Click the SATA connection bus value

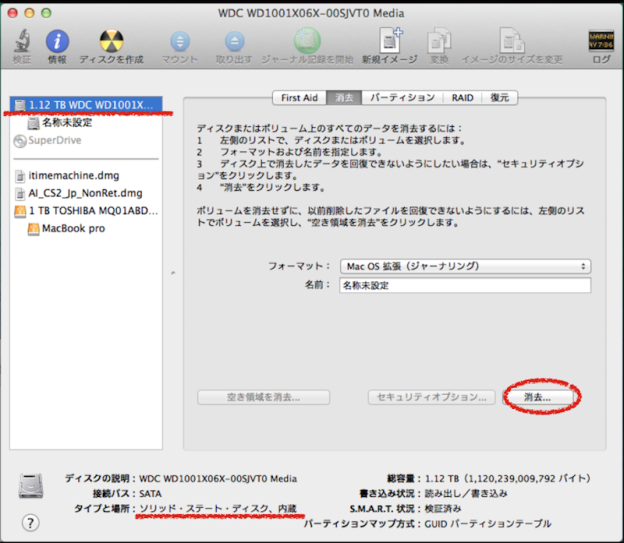coord(150,494)
